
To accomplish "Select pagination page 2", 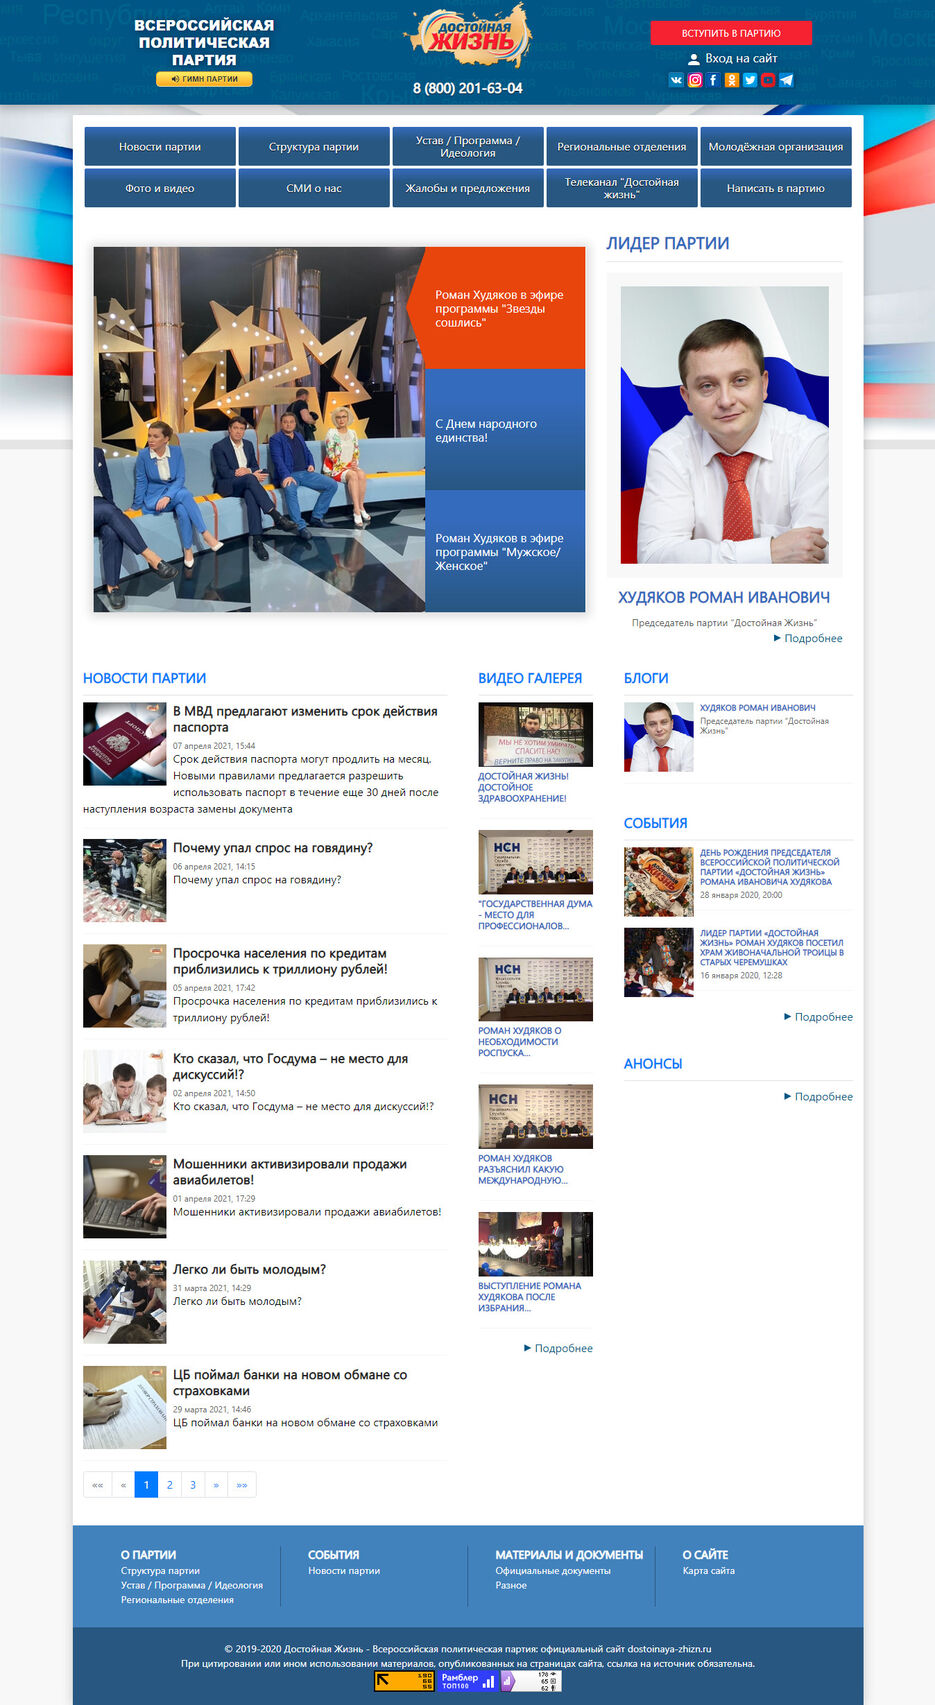I will click(170, 1485).
